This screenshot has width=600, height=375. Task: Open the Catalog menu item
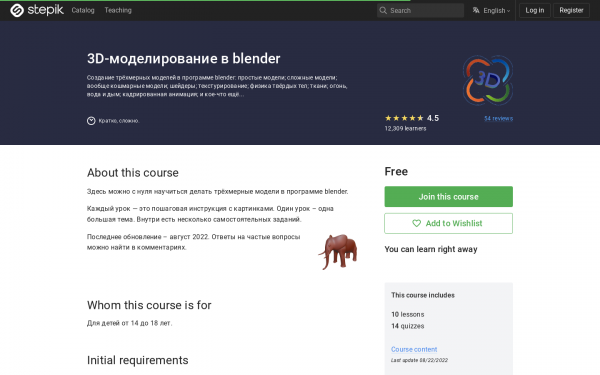pos(83,10)
